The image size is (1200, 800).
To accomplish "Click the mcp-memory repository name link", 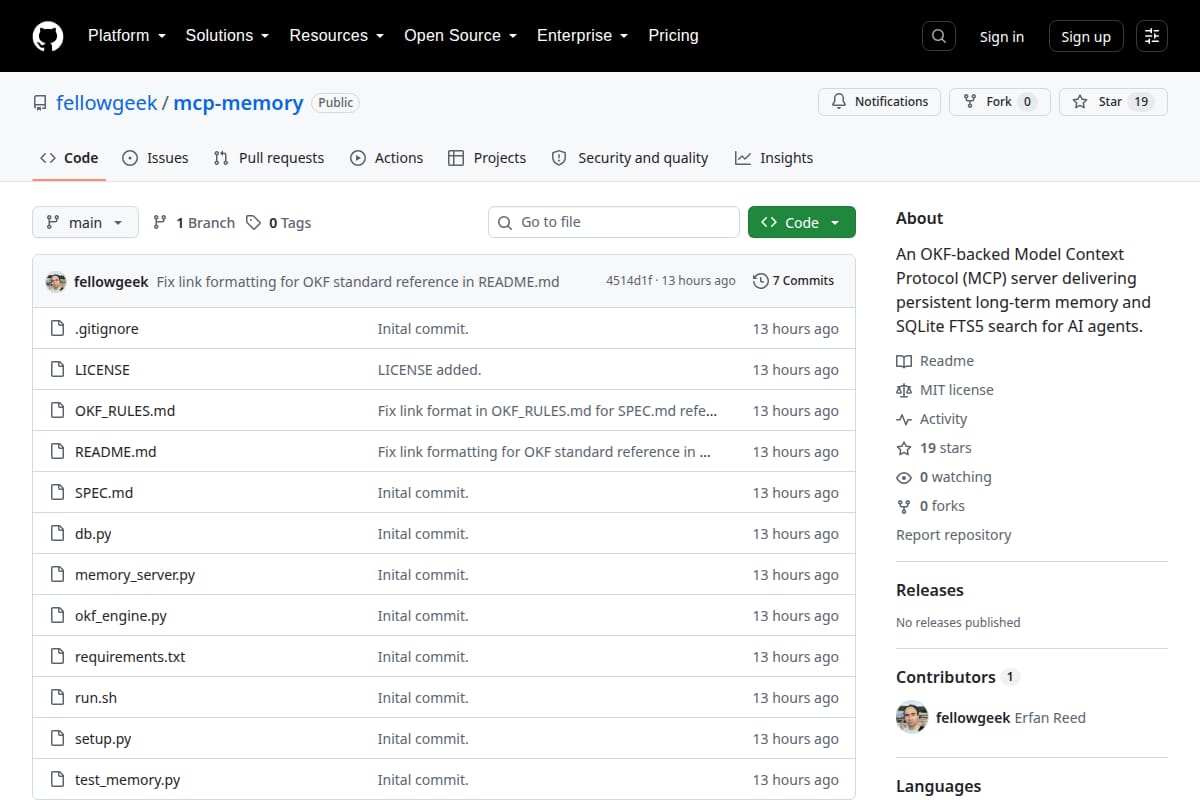I will point(238,103).
